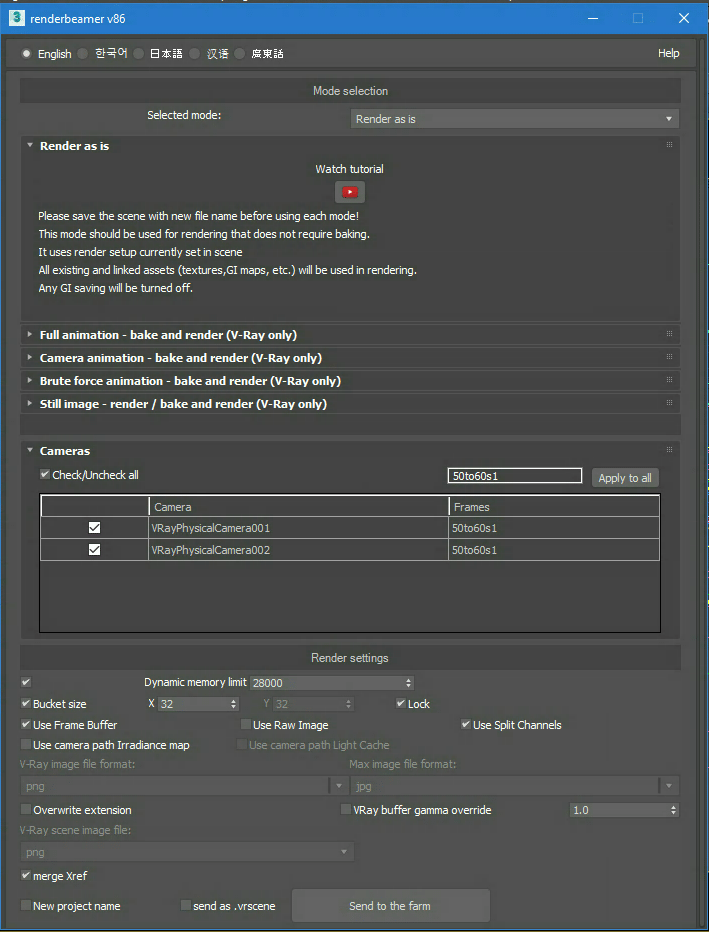The height and width of the screenshot is (932, 709).
Task: Grab the Brute force animation rollout grip icon
Action: click(x=669, y=380)
